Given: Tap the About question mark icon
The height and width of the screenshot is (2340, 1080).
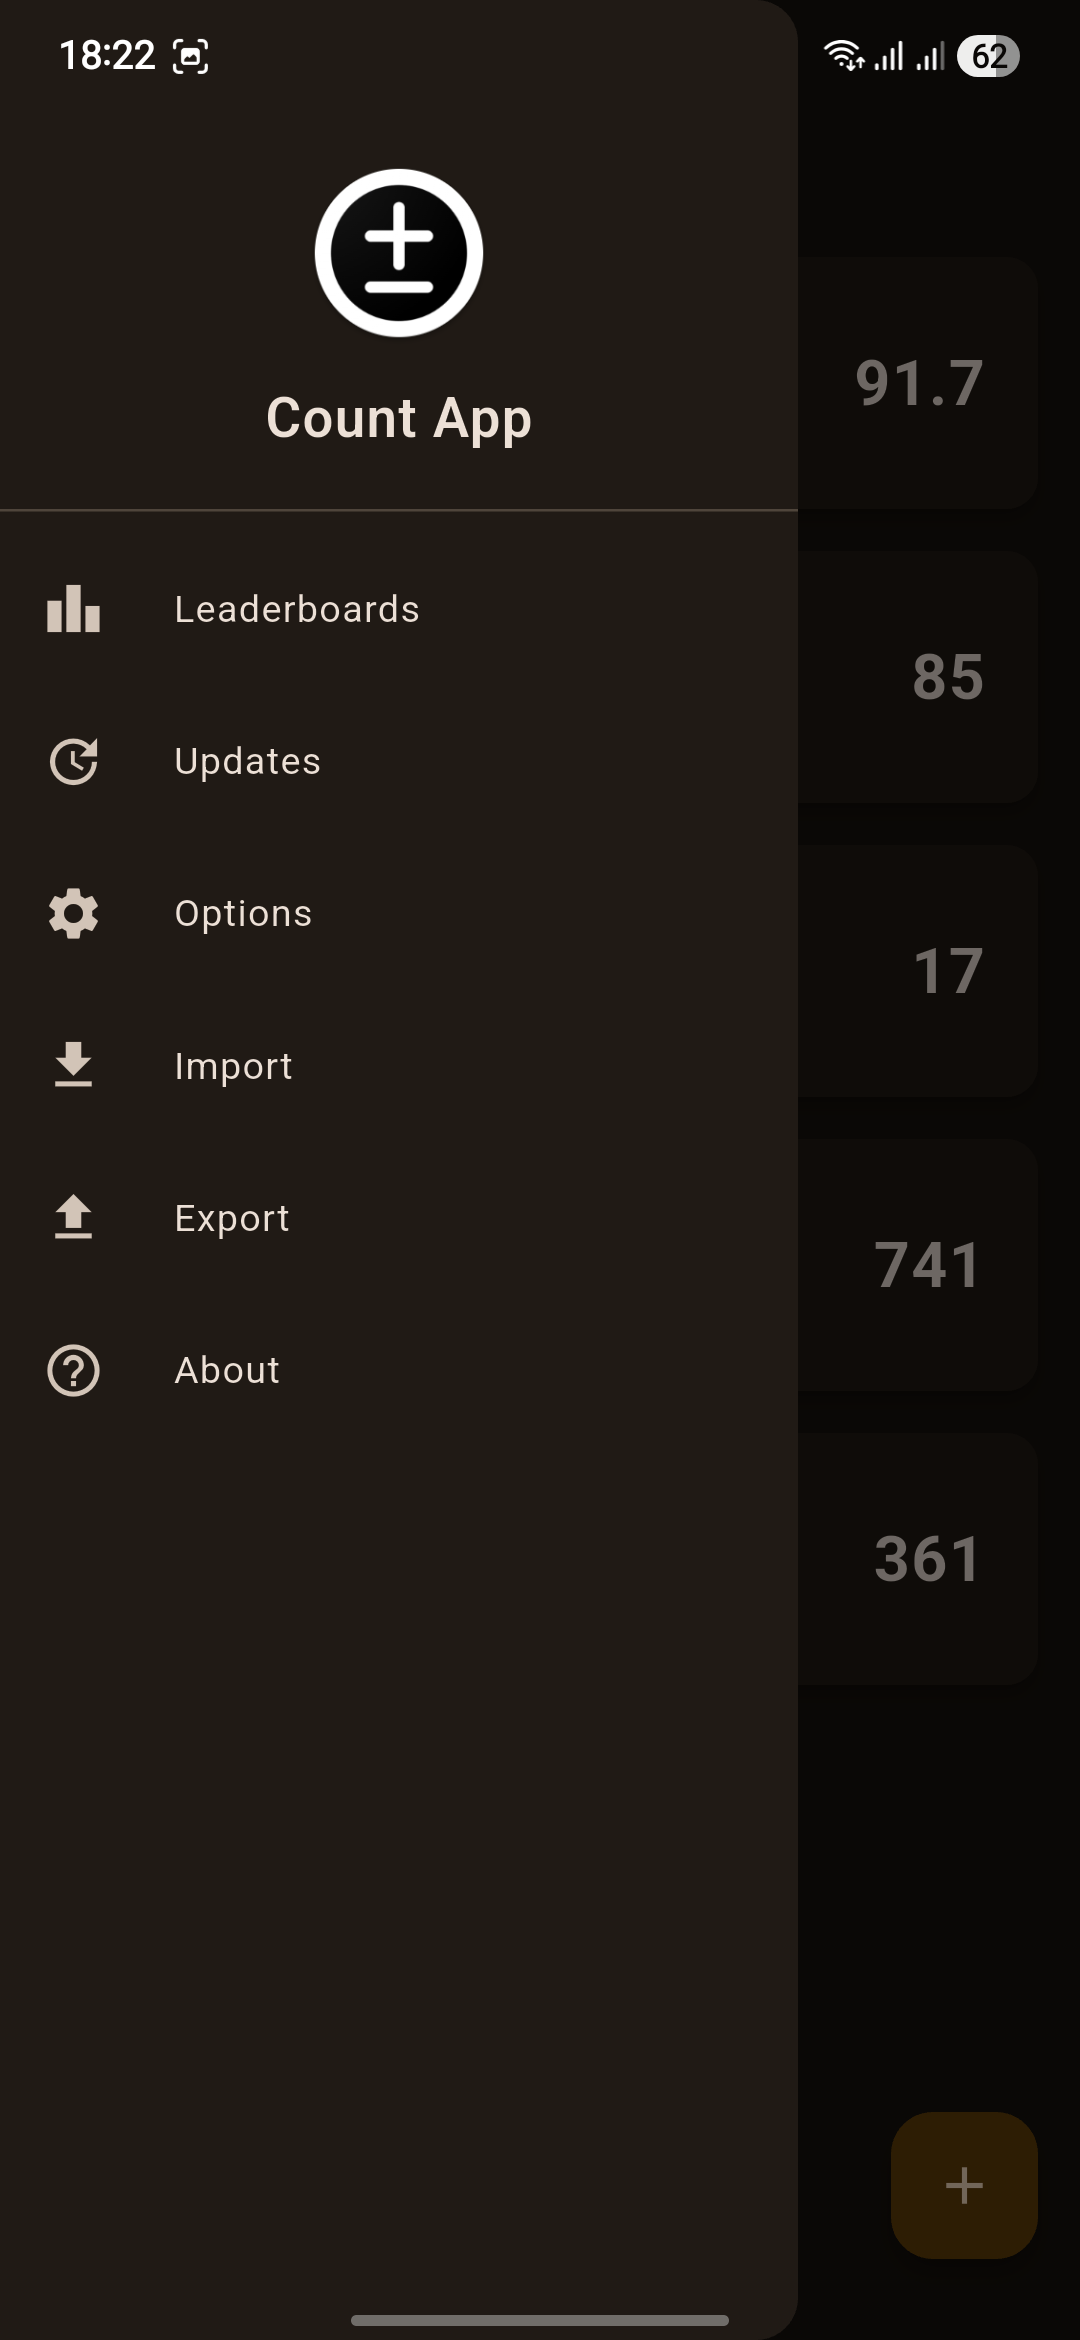Looking at the screenshot, I should point(73,1370).
